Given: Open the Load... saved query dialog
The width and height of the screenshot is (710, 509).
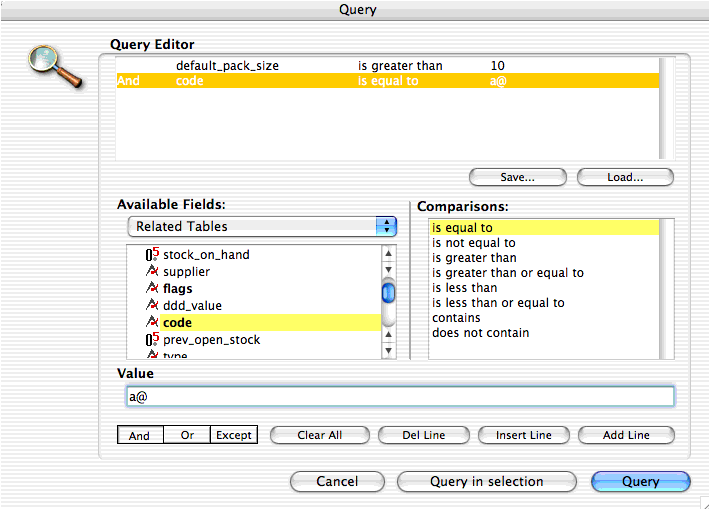Looking at the screenshot, I should pyautogui.click(x=625, y=177).
